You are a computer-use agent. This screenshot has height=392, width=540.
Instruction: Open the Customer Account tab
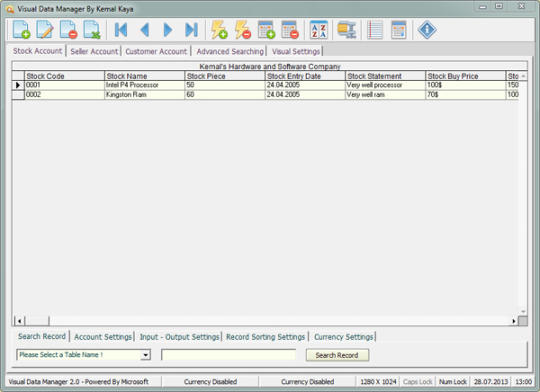tap(156, 51)
